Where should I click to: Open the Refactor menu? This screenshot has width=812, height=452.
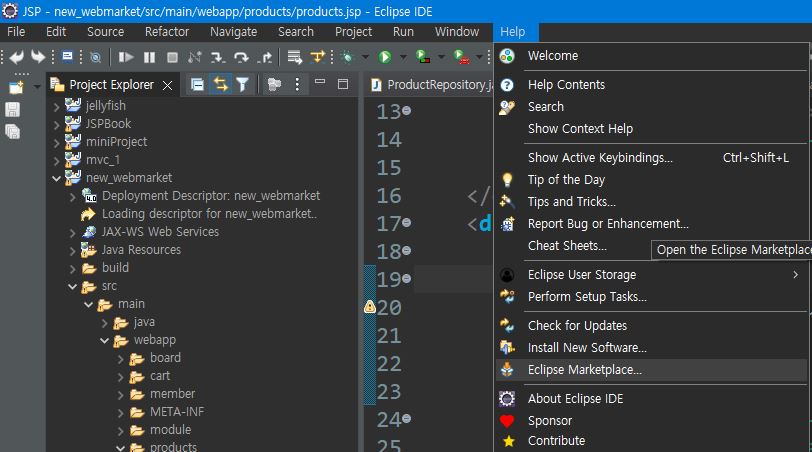167,32
